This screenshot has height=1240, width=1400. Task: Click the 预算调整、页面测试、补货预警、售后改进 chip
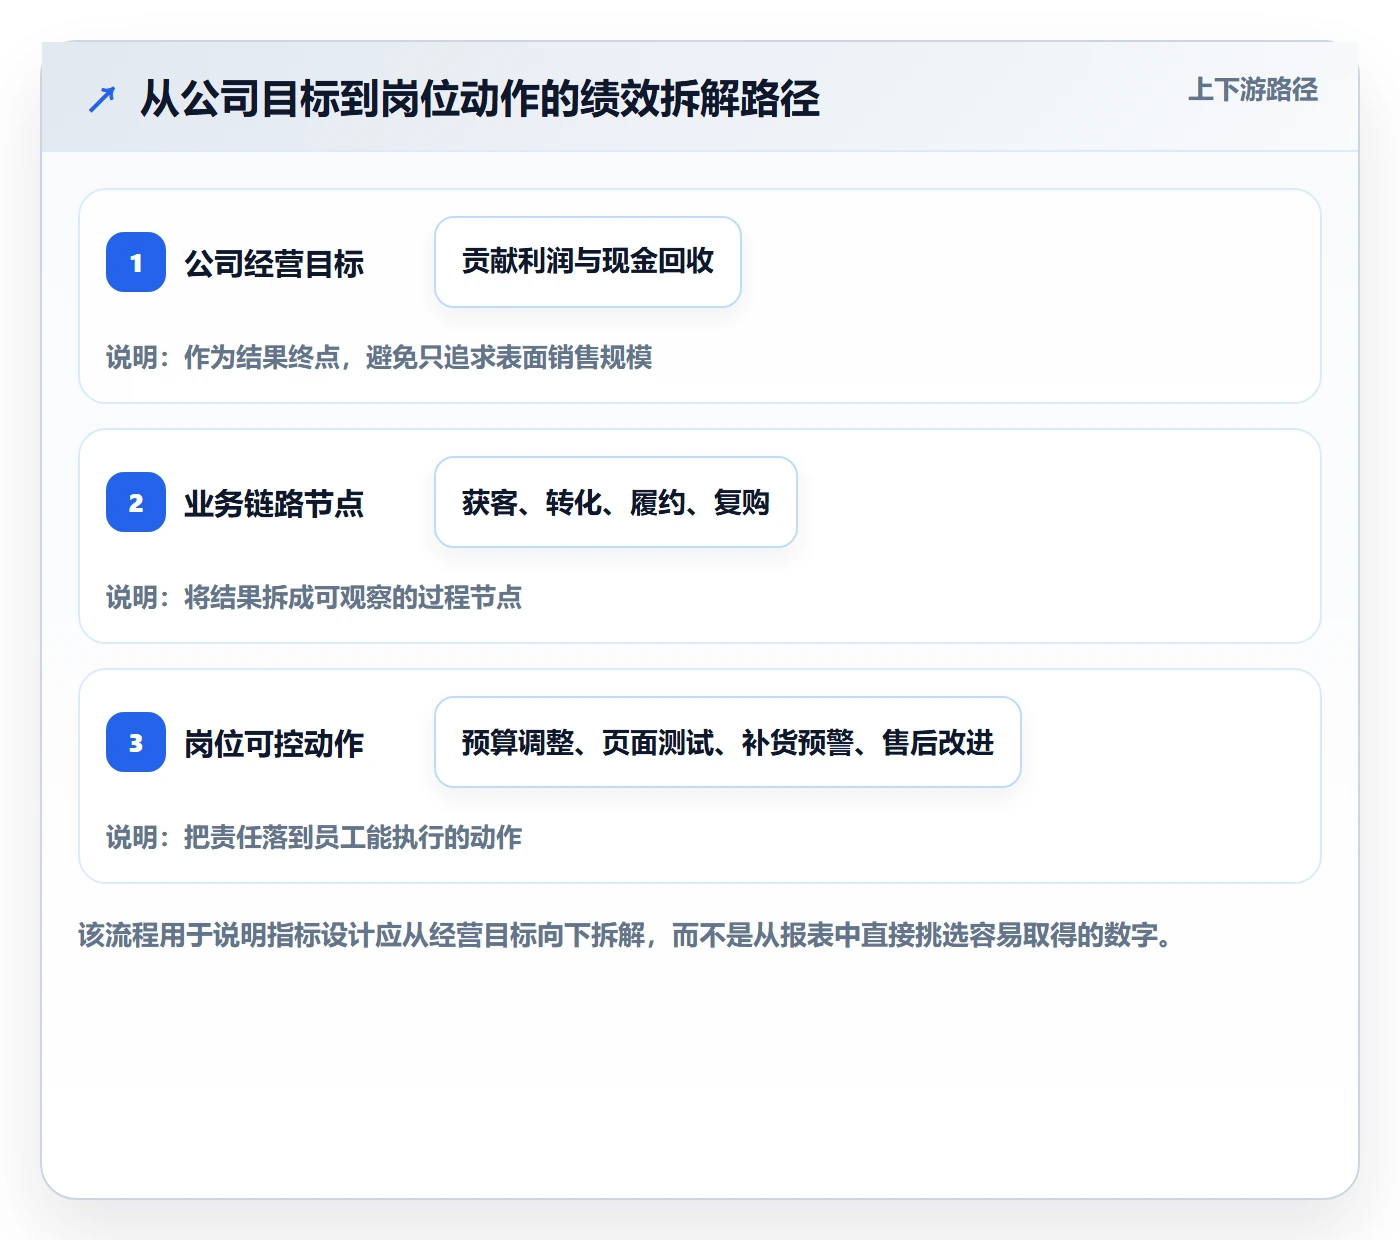[x=728, y=742]
